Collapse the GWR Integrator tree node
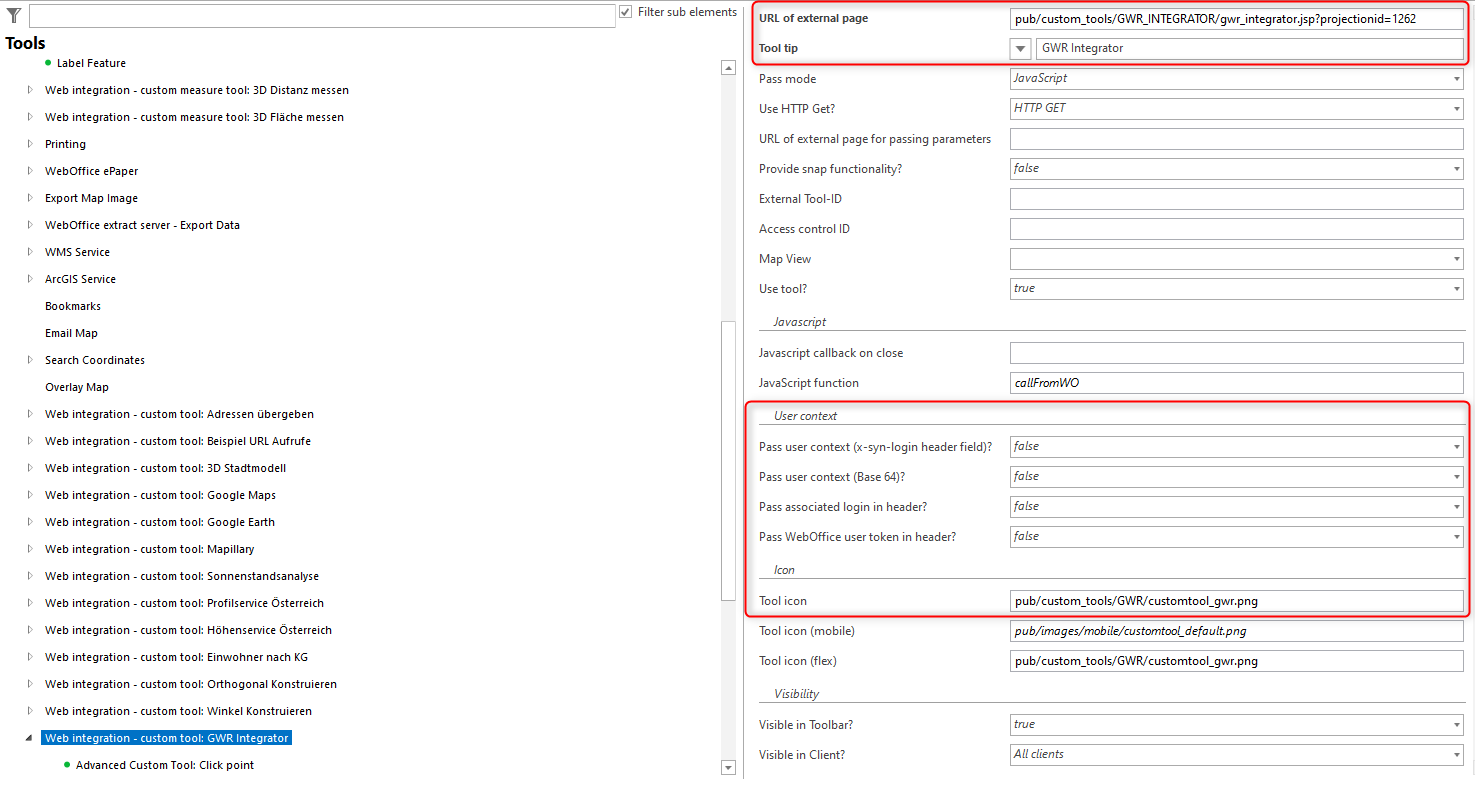1475x786 pixels. point(30,737)
